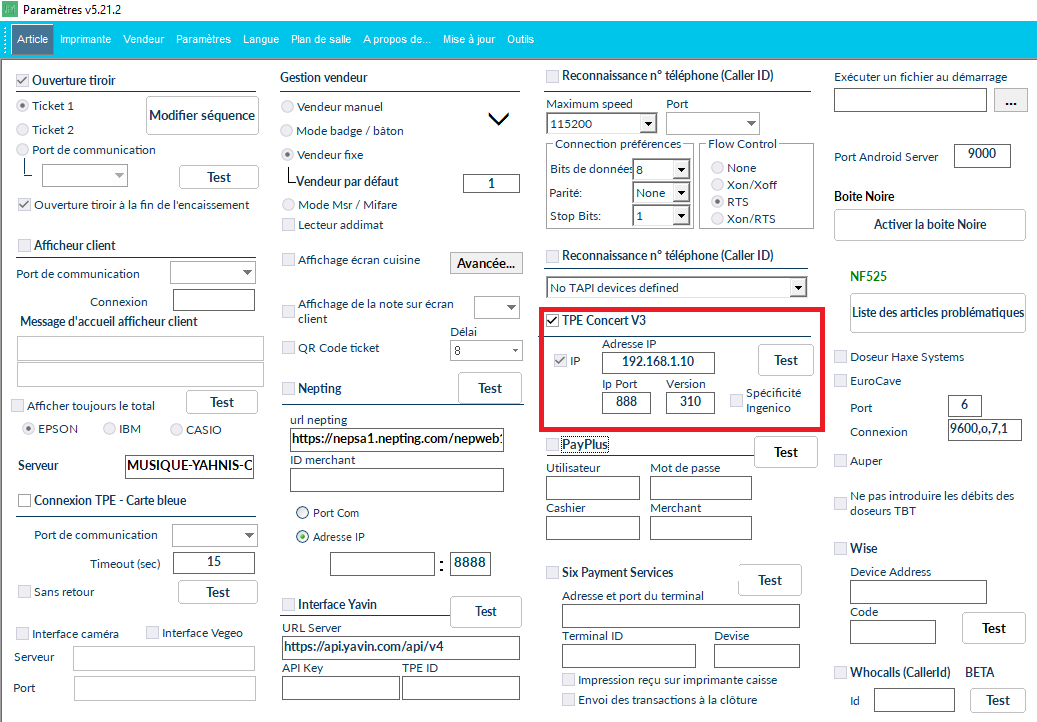Choose the IBM display type radio
The height and width of the screenshot is (722, 1037).
pyautogui.click(x=110, y=430)
